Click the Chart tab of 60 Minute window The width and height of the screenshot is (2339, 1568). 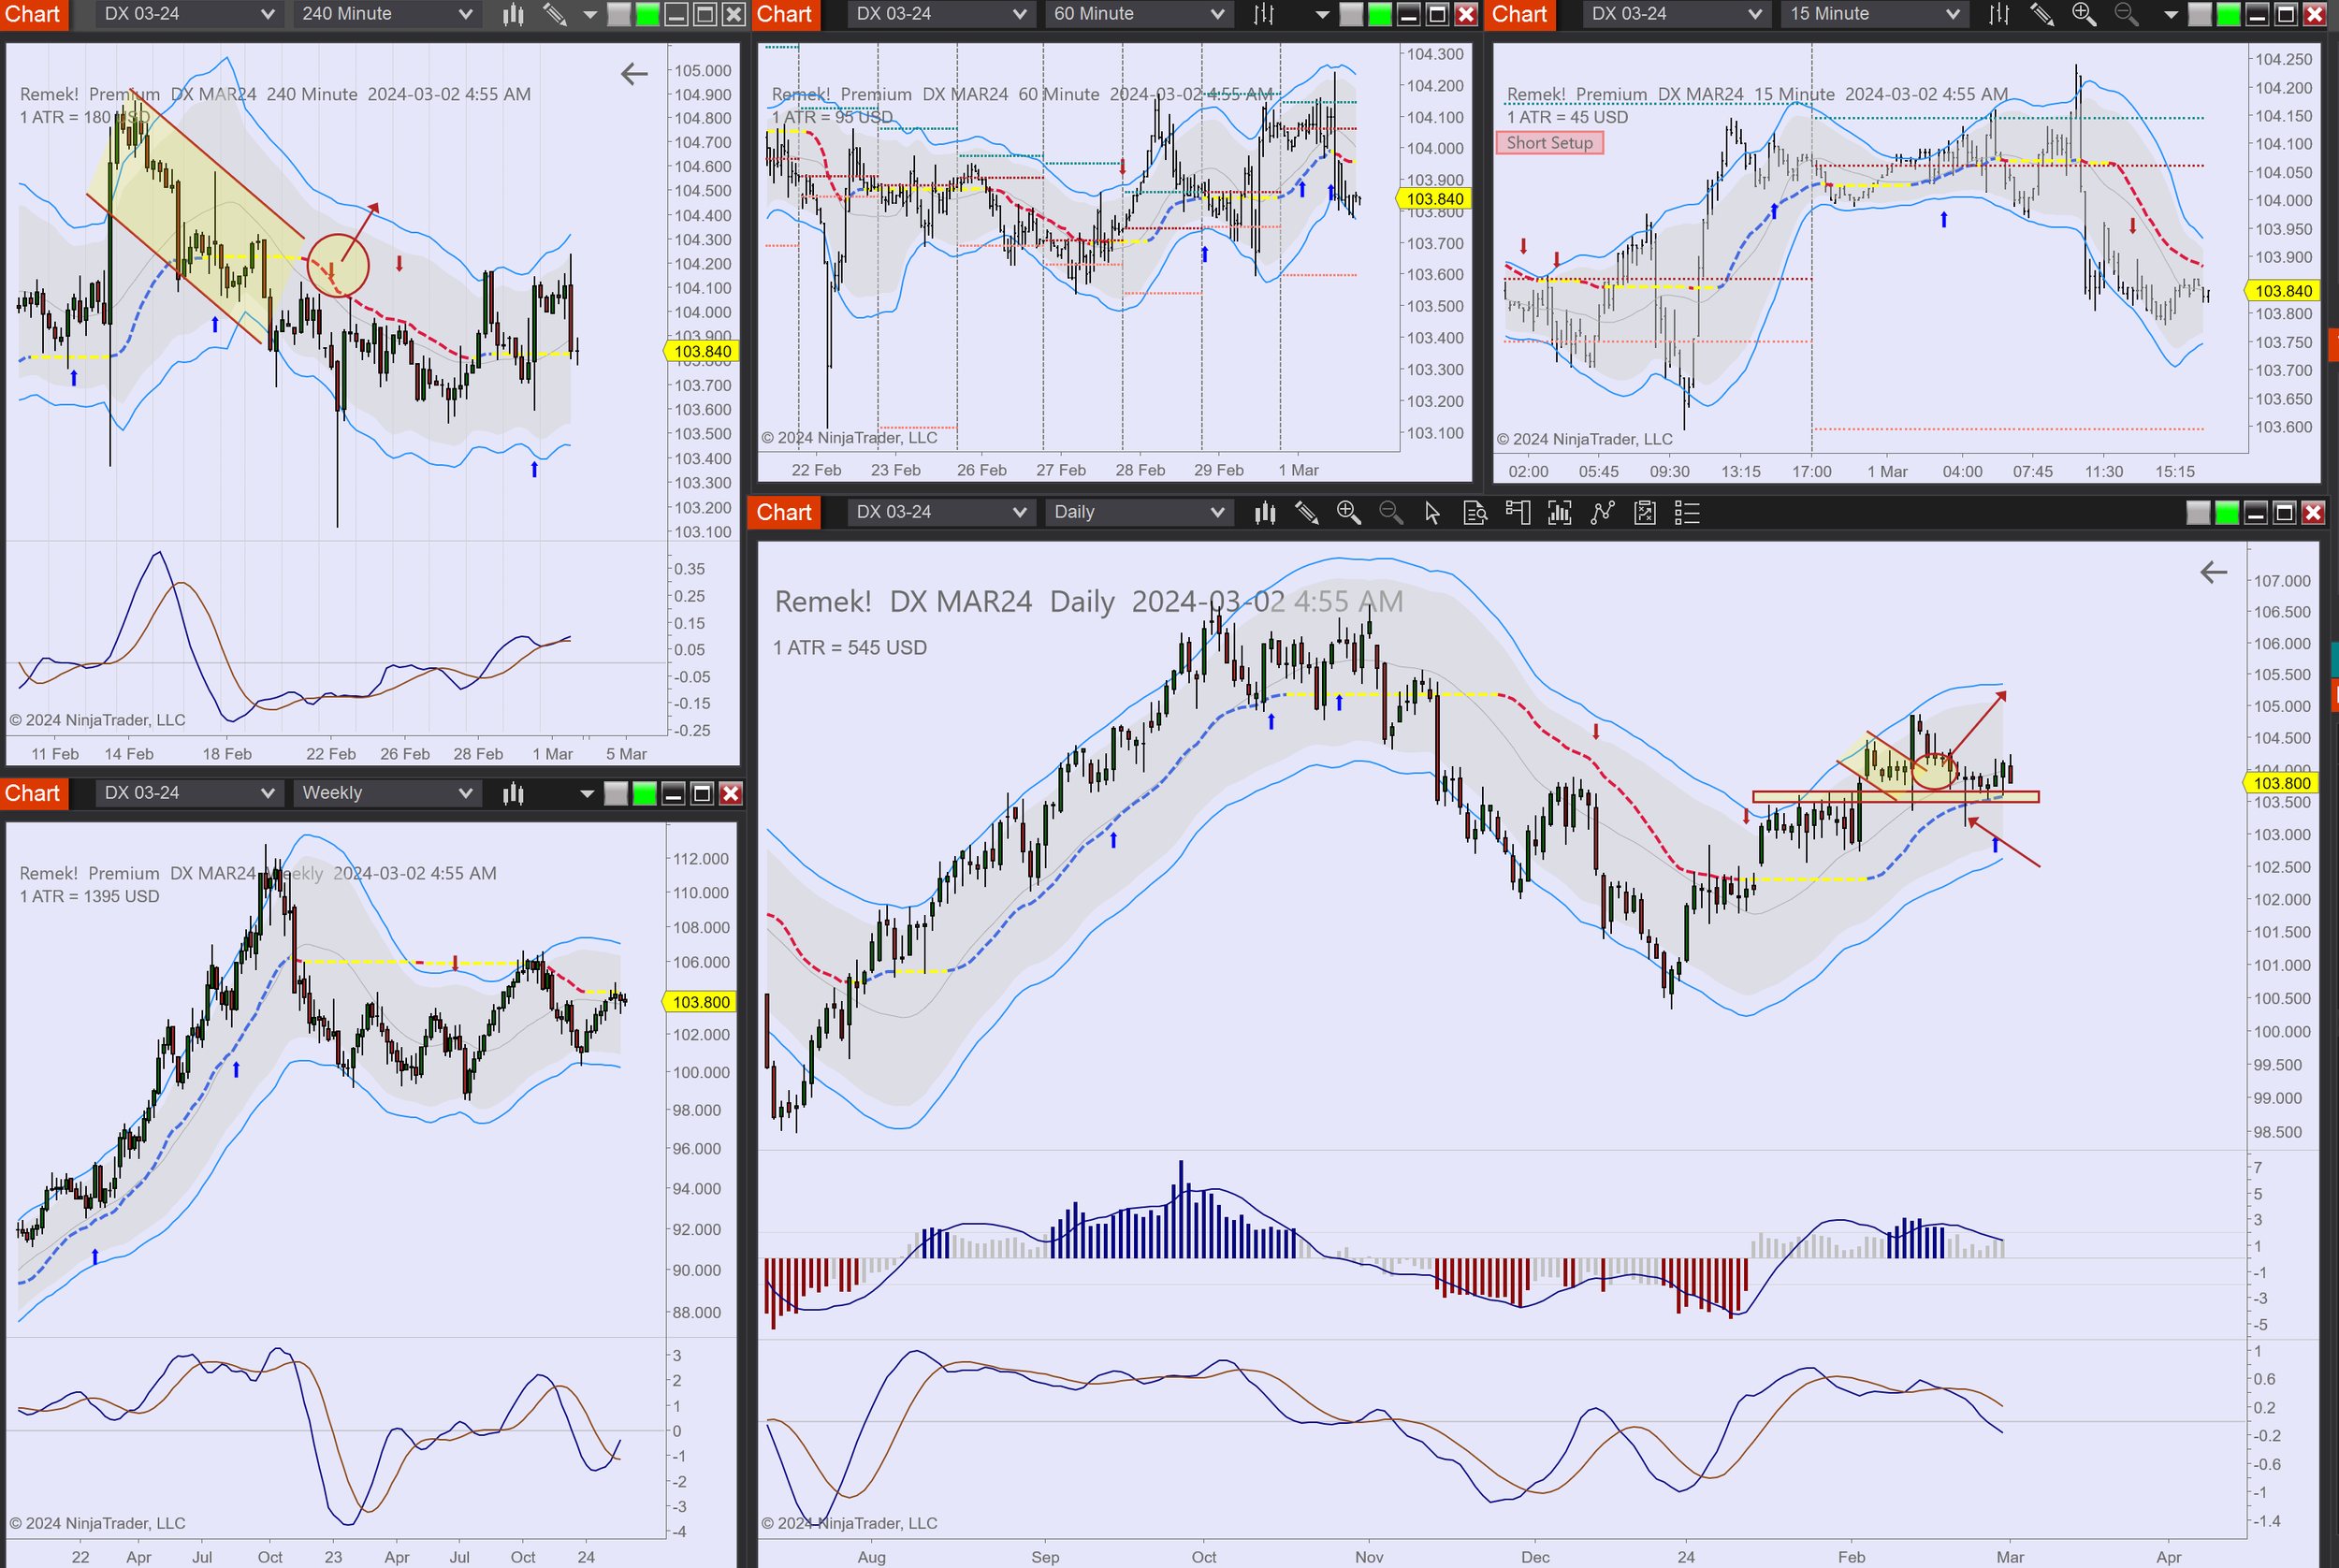pyautogui.click(x=784, y=14)
